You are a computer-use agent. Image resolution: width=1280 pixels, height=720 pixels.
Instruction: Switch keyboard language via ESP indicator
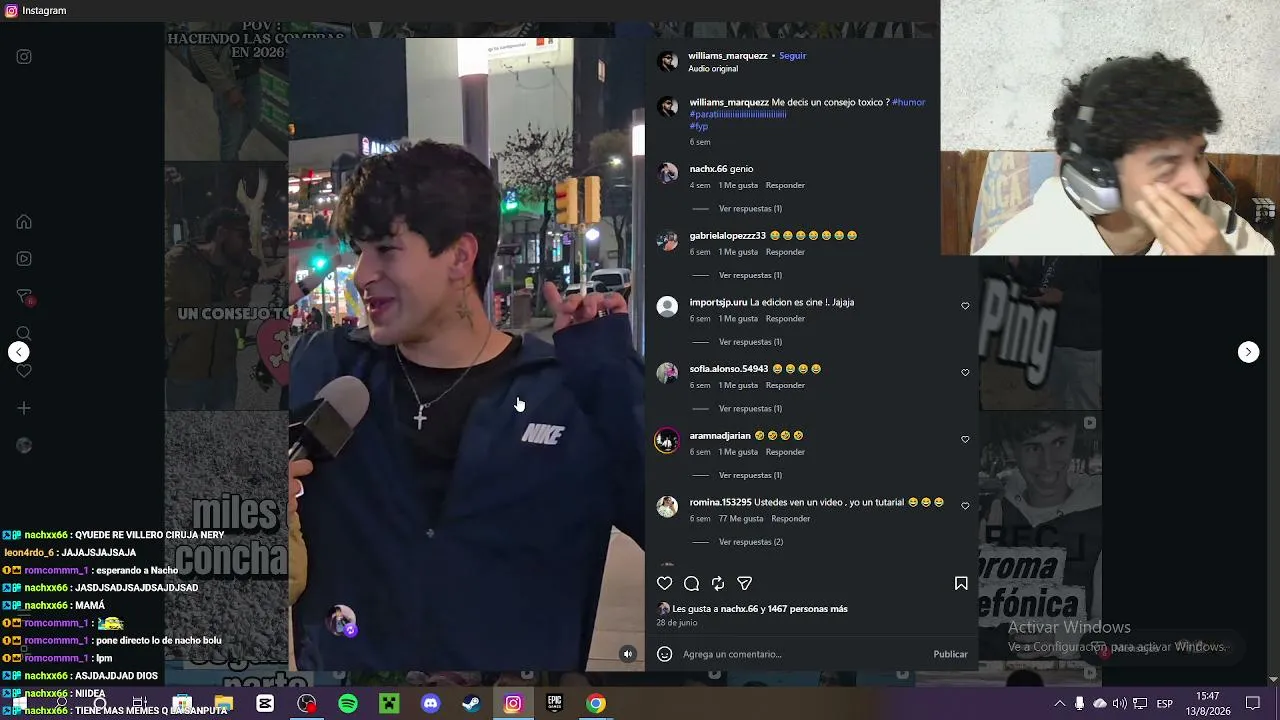point(1165,704)
